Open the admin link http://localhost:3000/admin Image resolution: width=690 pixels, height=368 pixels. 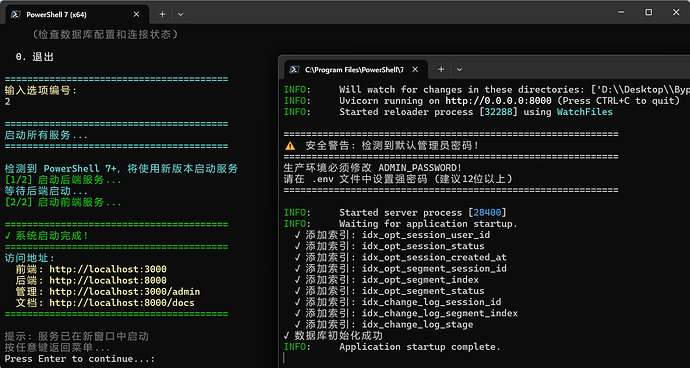click(125, 292)
